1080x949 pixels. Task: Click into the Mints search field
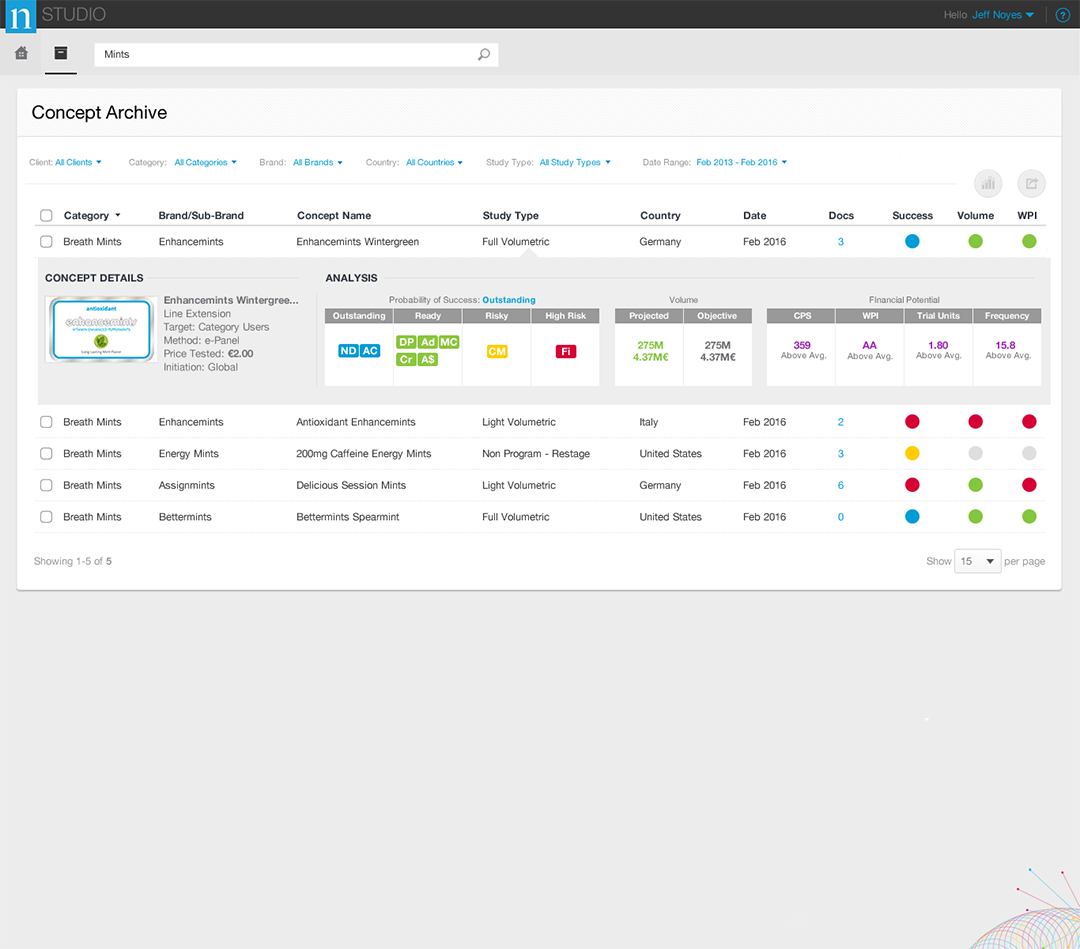click(296, 54)
